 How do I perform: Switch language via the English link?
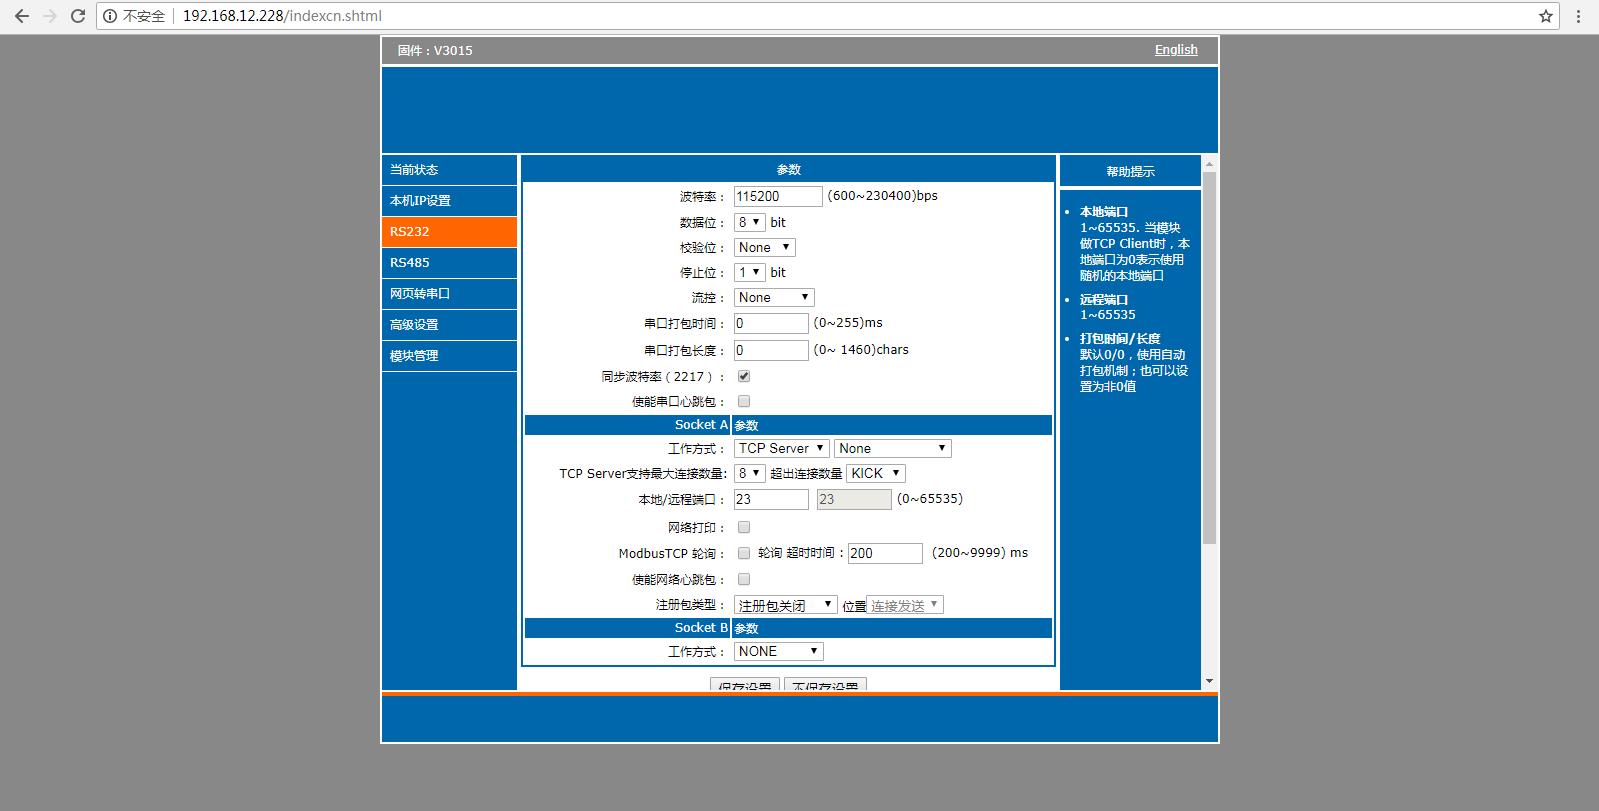click(1175, 50)
